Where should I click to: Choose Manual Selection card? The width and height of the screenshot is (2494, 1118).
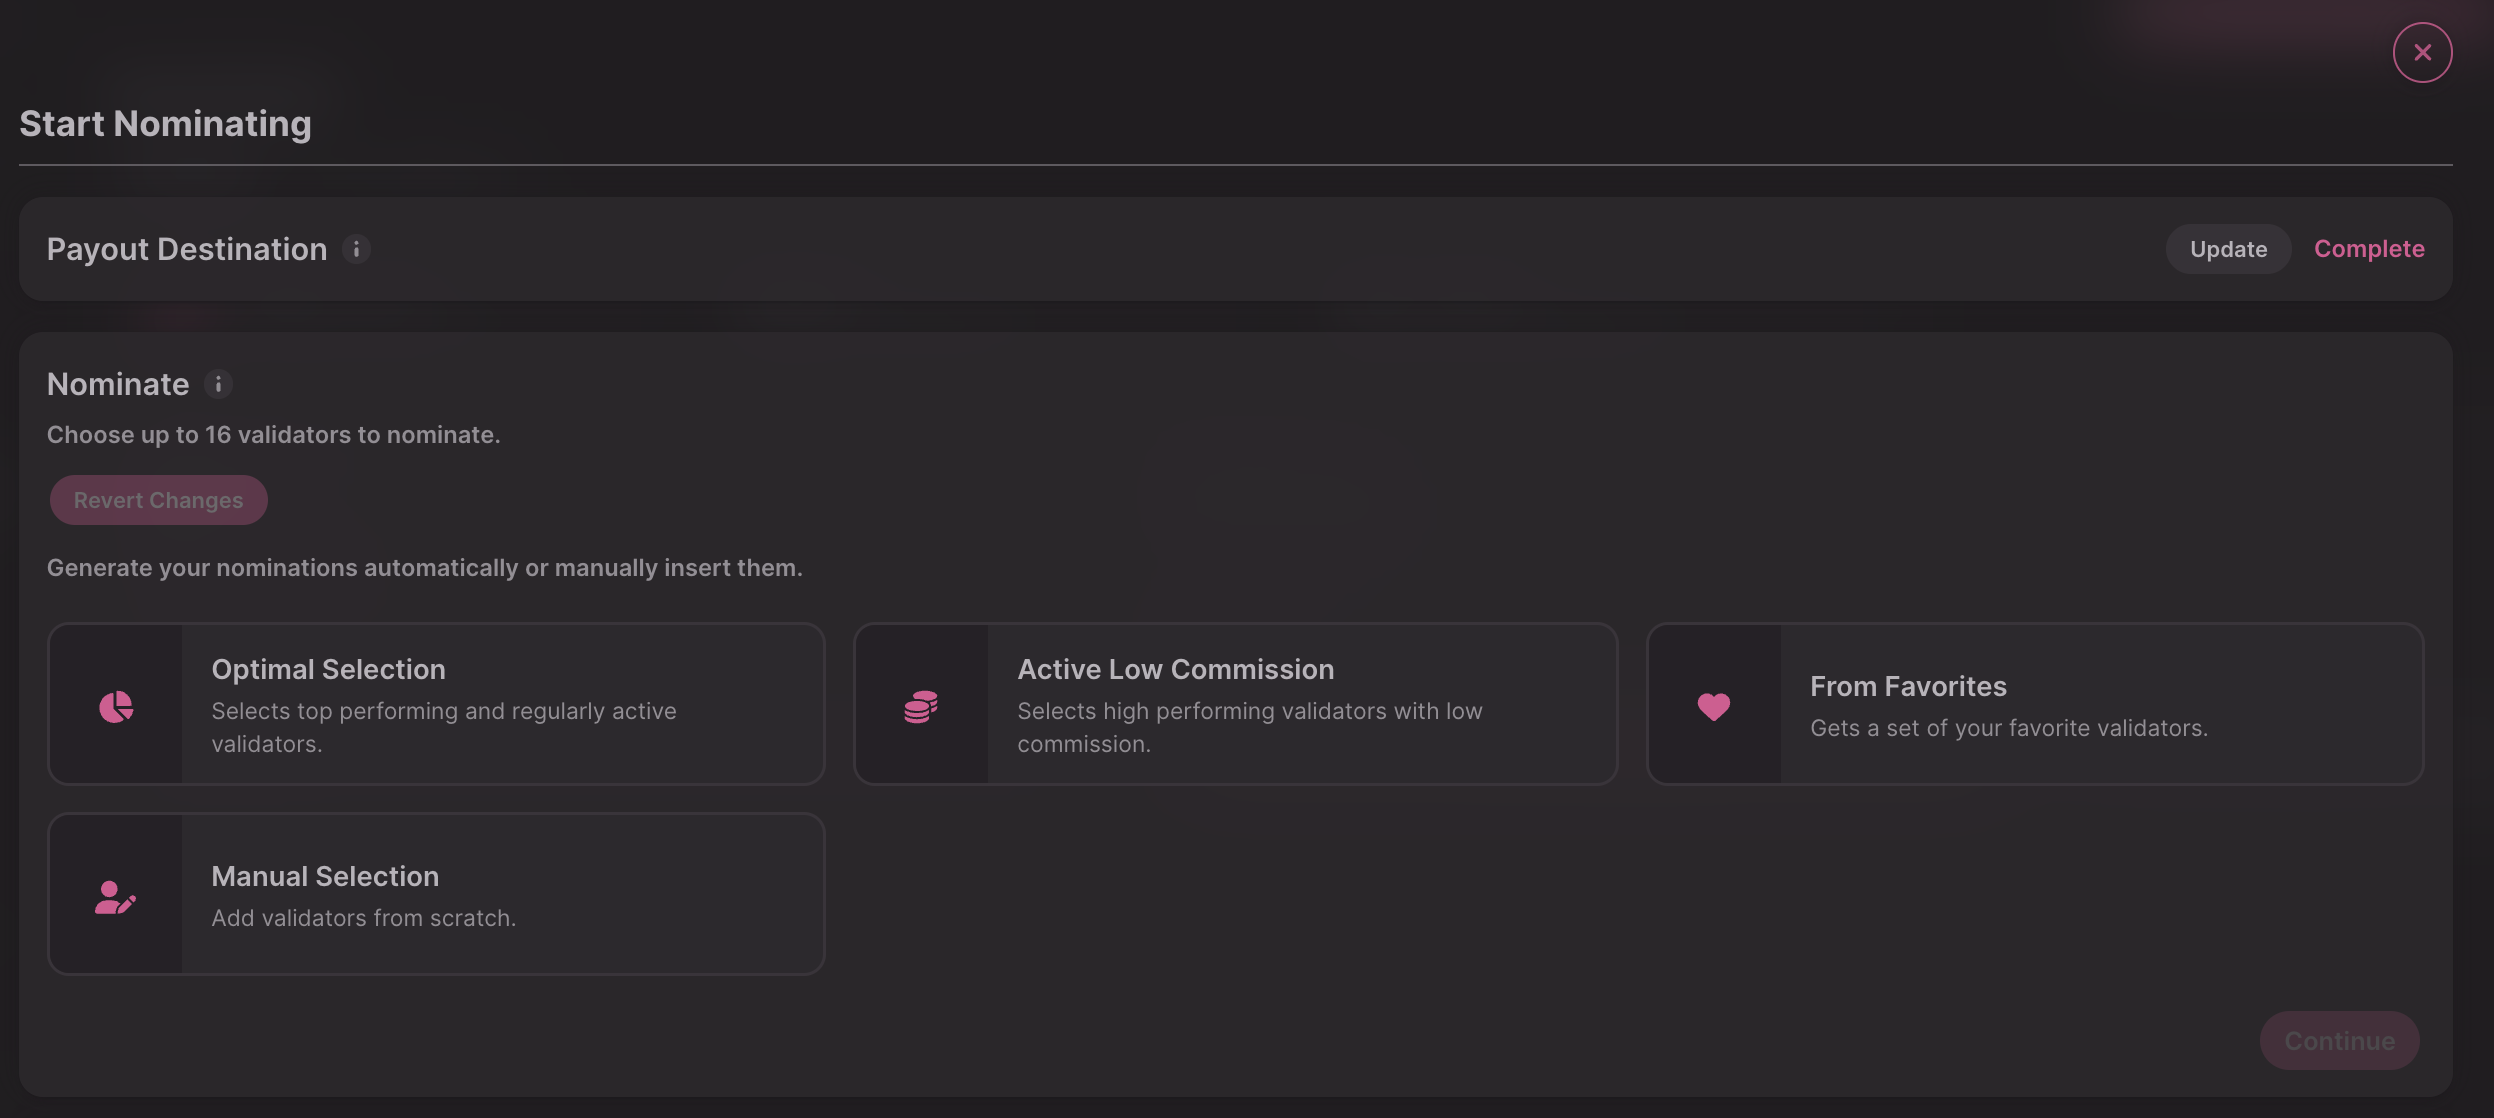pyautogui.click(x=325, y=876)
